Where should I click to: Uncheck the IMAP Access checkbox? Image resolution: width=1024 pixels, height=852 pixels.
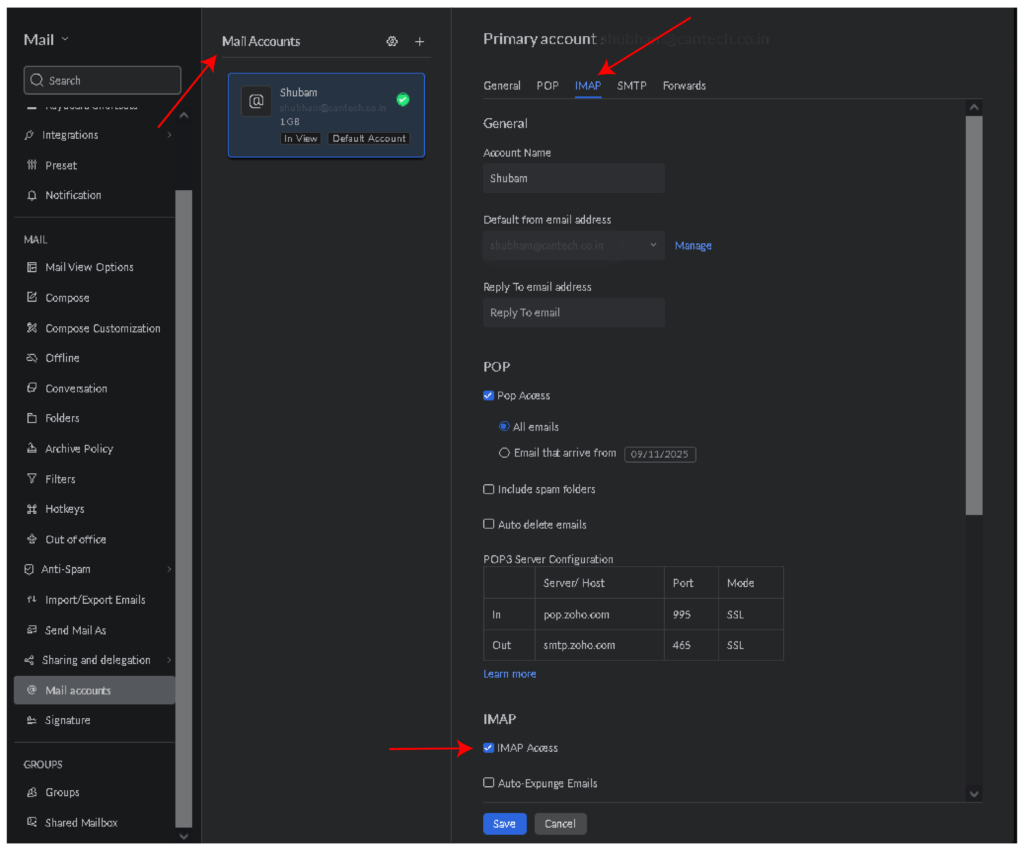(489, 748)
